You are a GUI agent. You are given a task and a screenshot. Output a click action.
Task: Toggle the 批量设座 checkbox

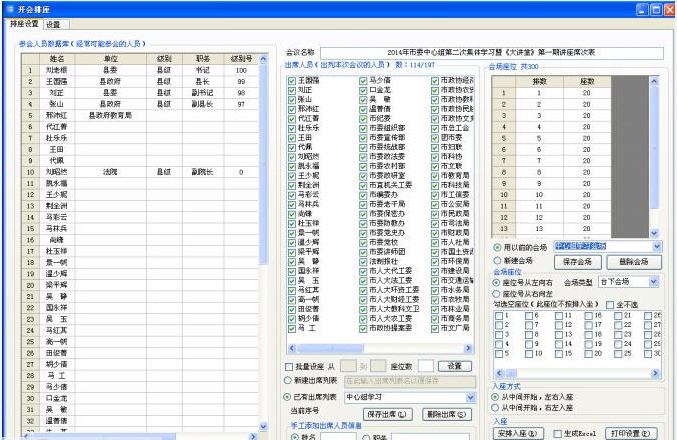(x=290, y=367)
